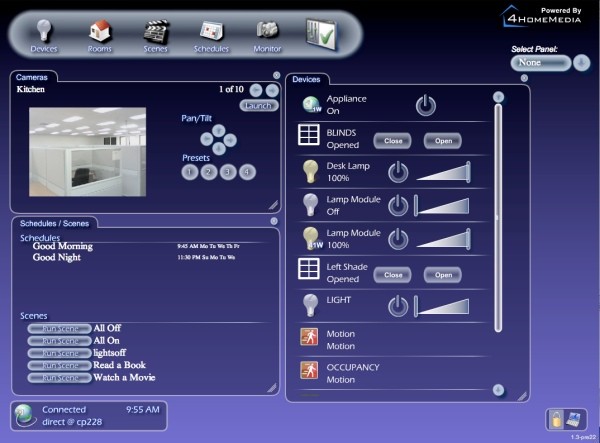Screen dimensions: 600x443
Task: Open the Schedules calendar icon
Action: point(211,31)
